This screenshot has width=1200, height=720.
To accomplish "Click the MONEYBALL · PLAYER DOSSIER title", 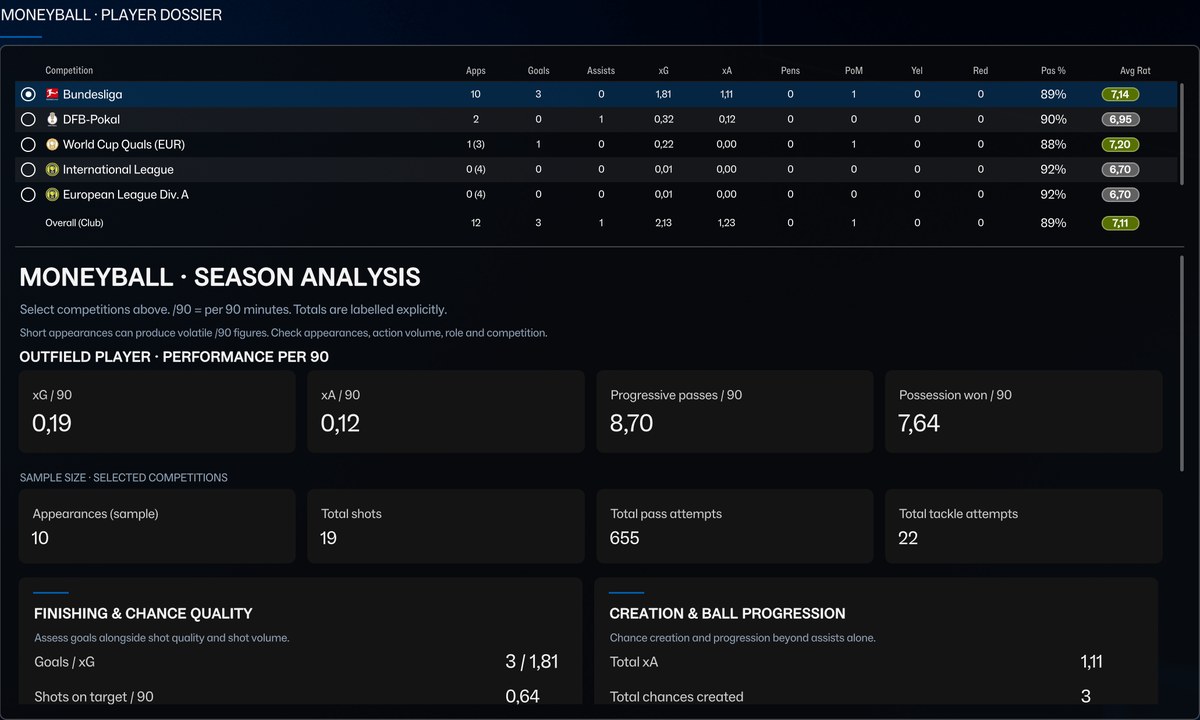I will 111,15.
